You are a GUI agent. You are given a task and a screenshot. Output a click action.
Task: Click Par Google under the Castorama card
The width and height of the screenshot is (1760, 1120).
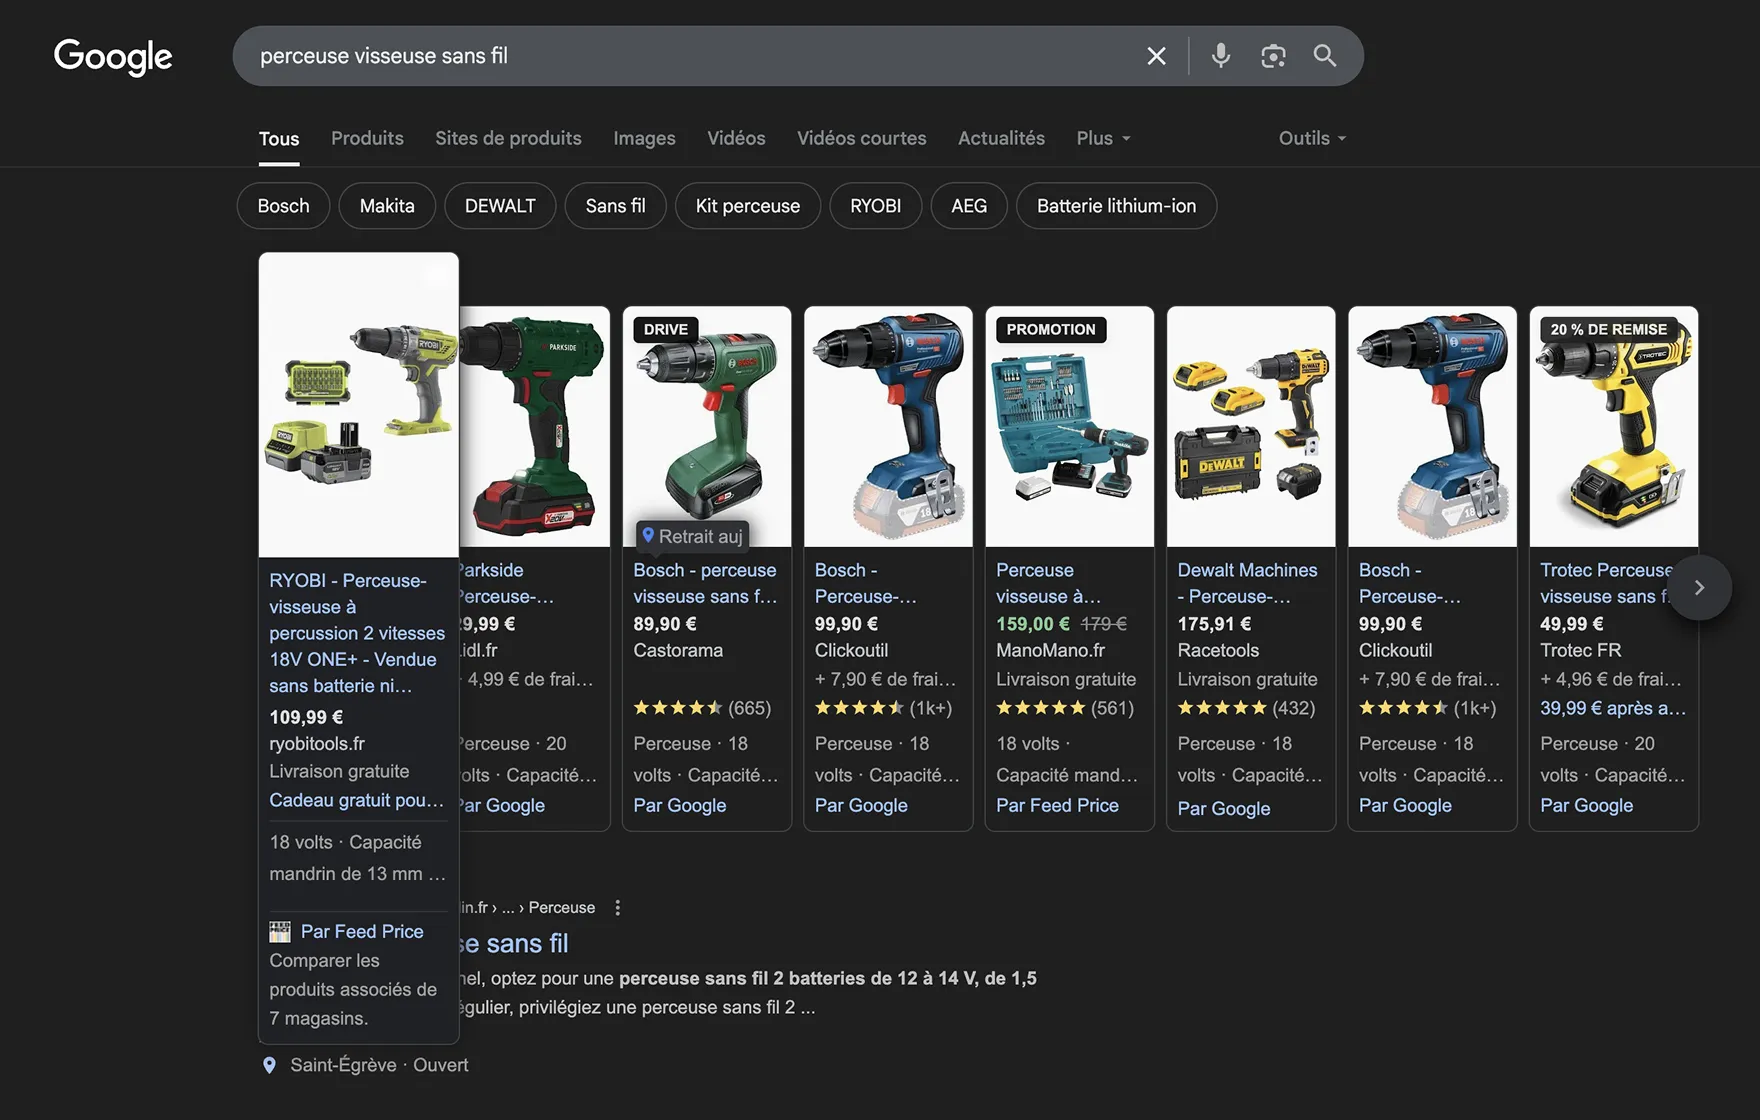[680, 805]
